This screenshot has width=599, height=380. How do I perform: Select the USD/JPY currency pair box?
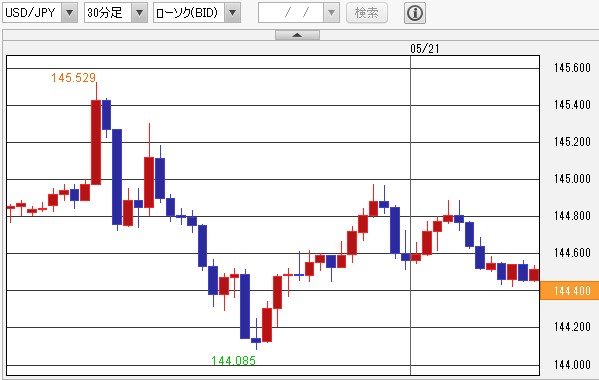click(x=32, y=13)
